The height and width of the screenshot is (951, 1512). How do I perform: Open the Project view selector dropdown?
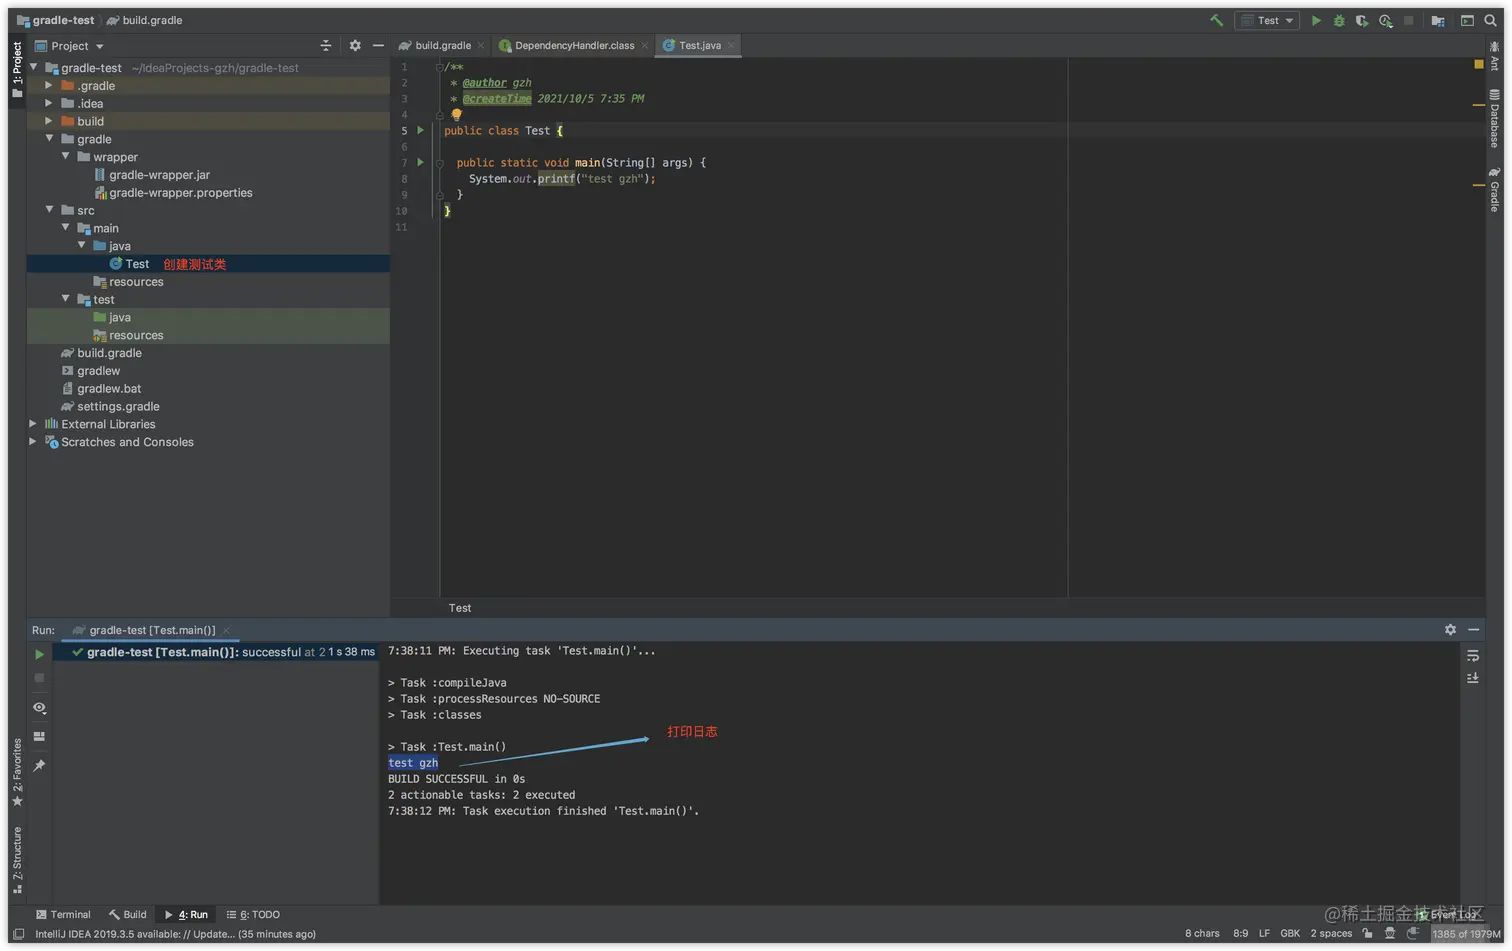[x=69, y=46]
